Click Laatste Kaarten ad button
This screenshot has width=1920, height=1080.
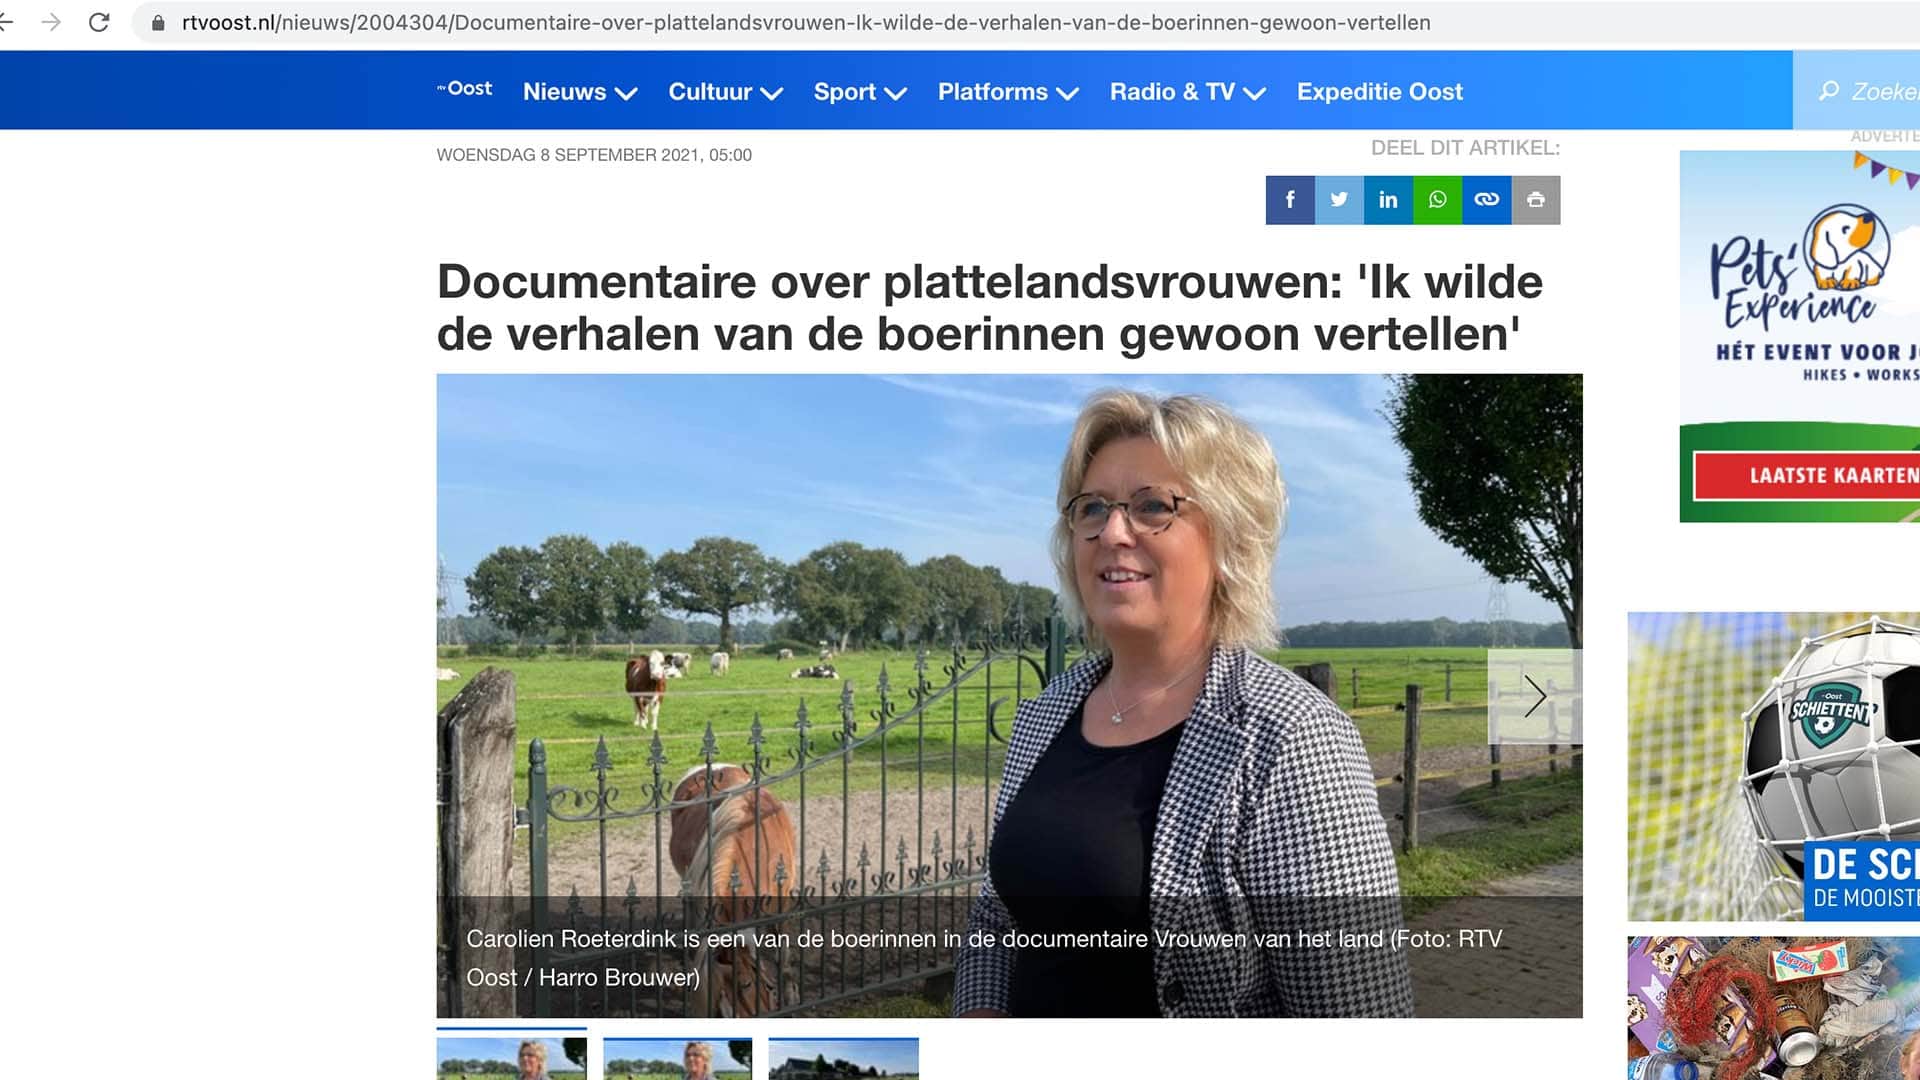tap(1808, 476)
